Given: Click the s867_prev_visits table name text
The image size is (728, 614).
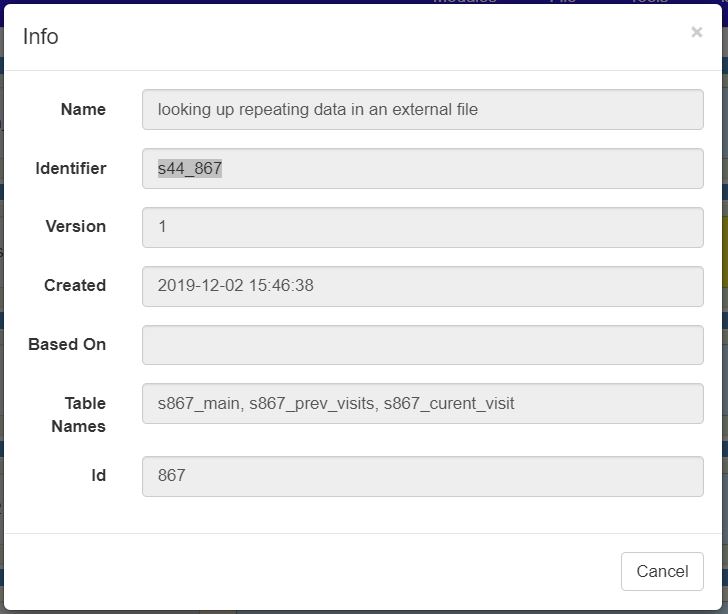Looking at the screenshot, I should [311, 404].
